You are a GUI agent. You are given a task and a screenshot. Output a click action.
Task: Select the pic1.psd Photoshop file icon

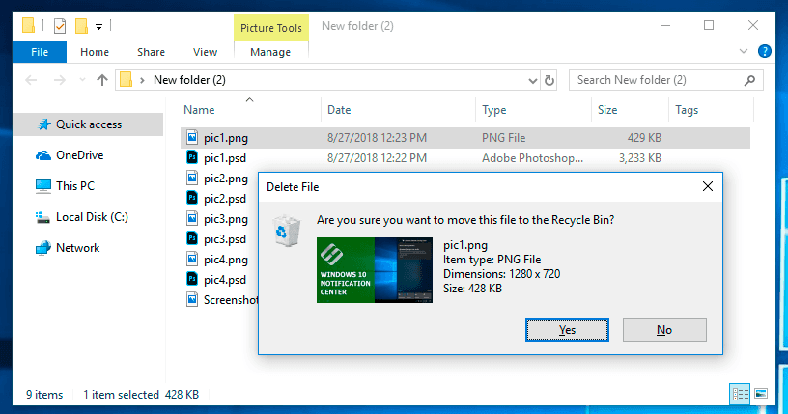click(192, 158)
